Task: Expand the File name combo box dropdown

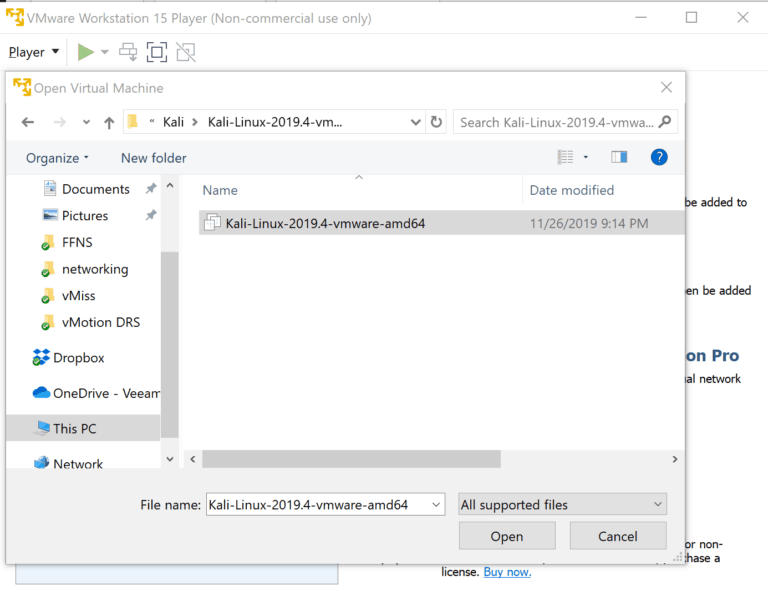Action: (436, 505)
